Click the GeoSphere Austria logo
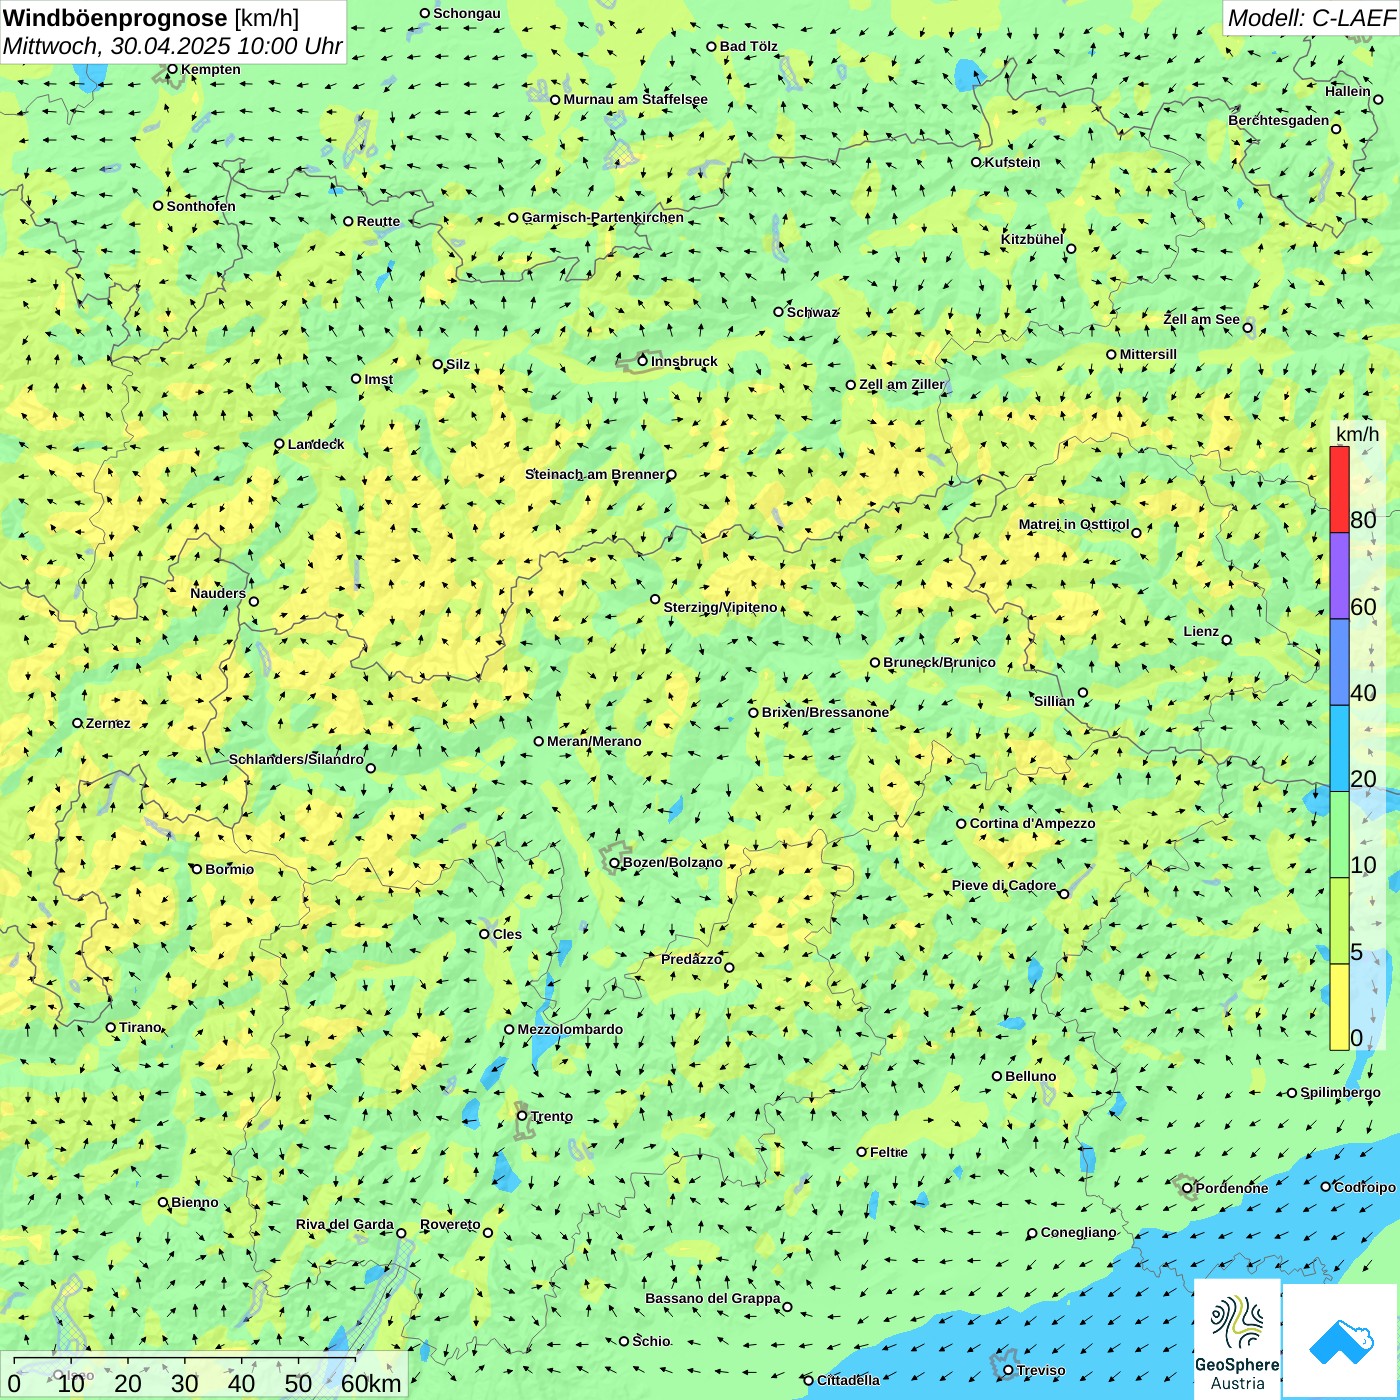 (x=1237, y=1338)
